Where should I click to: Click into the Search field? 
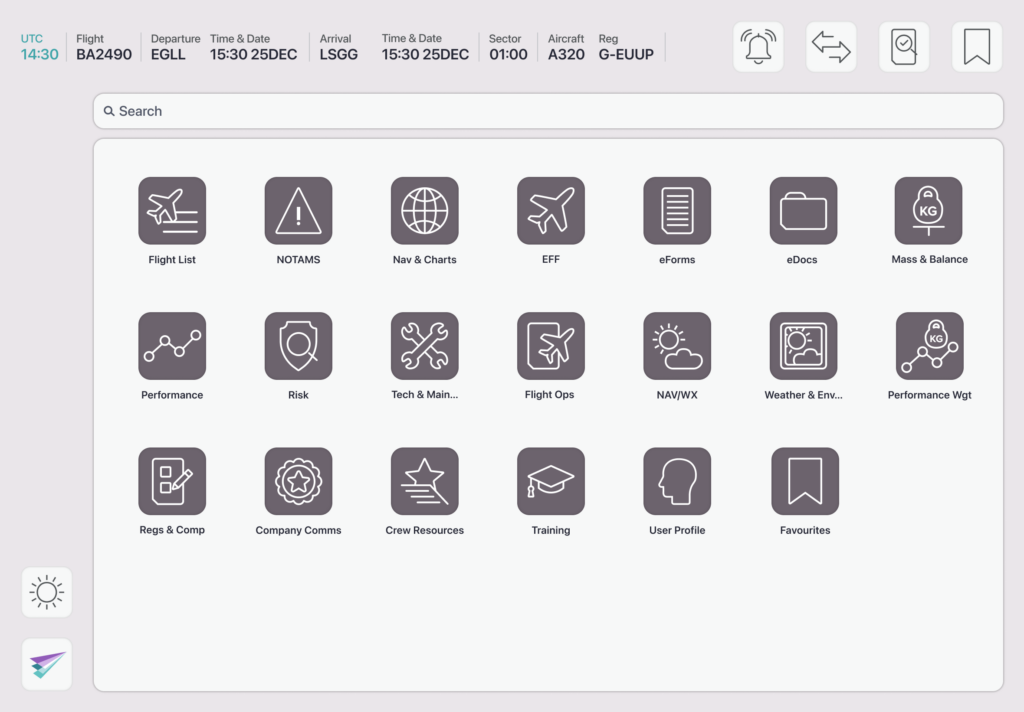click(548, 111)
